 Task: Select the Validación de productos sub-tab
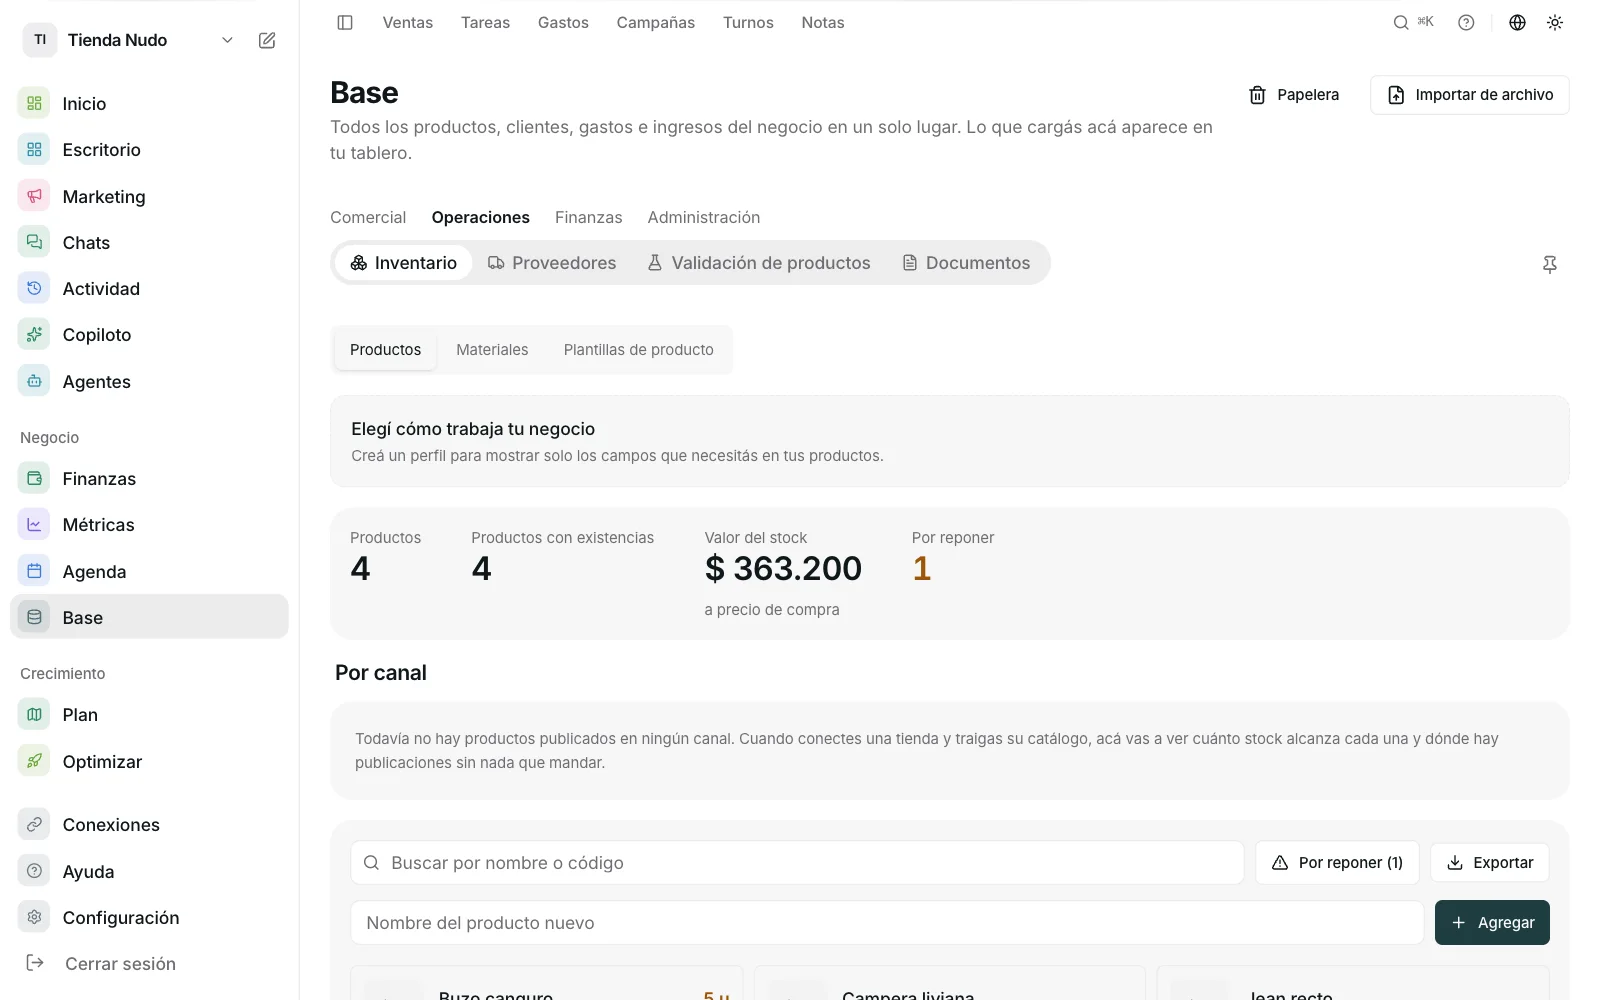coord(759,262)
